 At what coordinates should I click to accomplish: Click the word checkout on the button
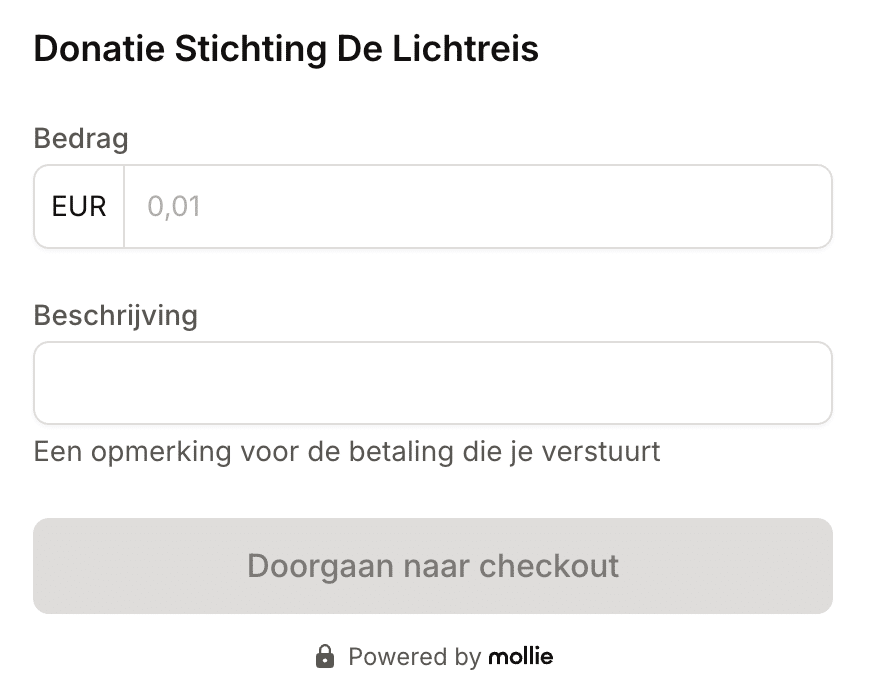point(549,566)
